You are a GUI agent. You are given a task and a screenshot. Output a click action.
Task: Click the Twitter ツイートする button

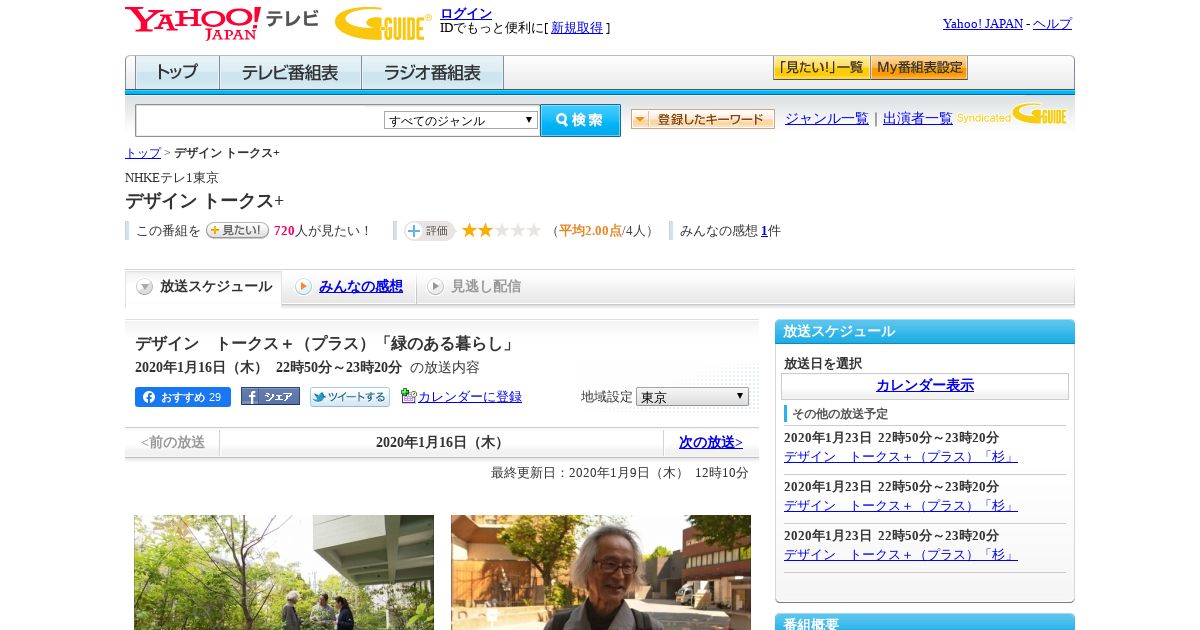350,397
